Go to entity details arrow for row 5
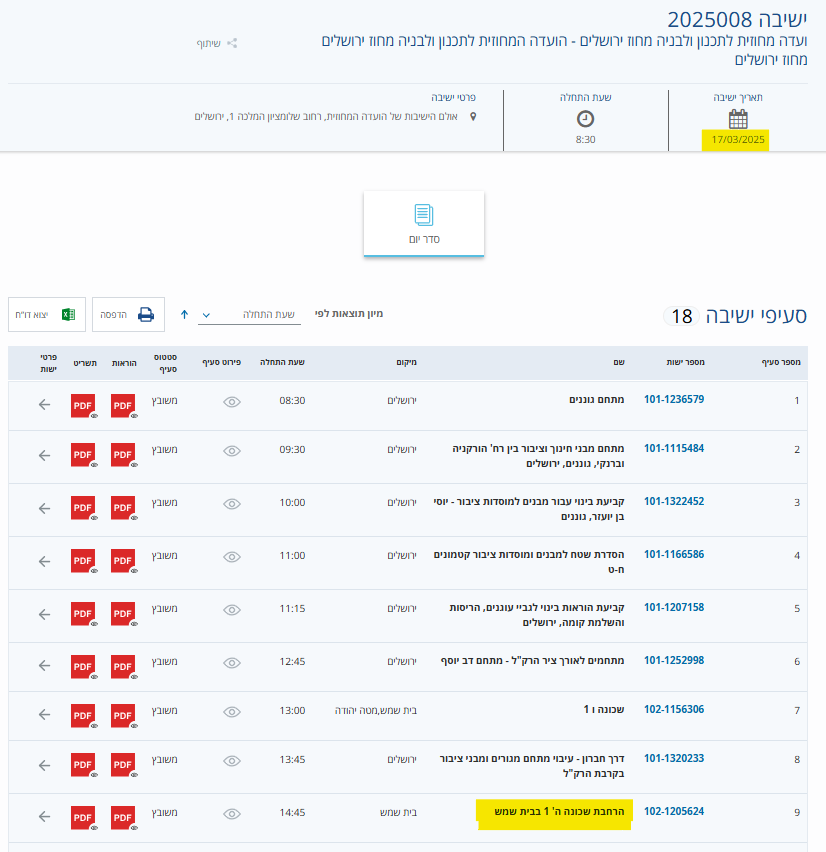This screenshot has width=826, height=852. tap(45, 614)
